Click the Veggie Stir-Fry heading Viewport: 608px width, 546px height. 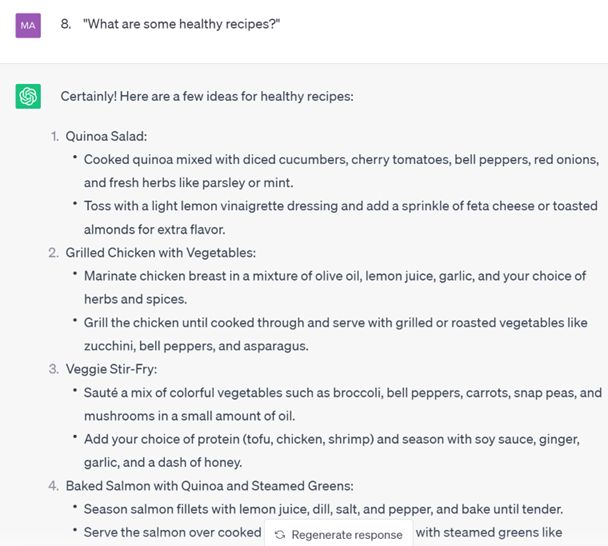111,369
